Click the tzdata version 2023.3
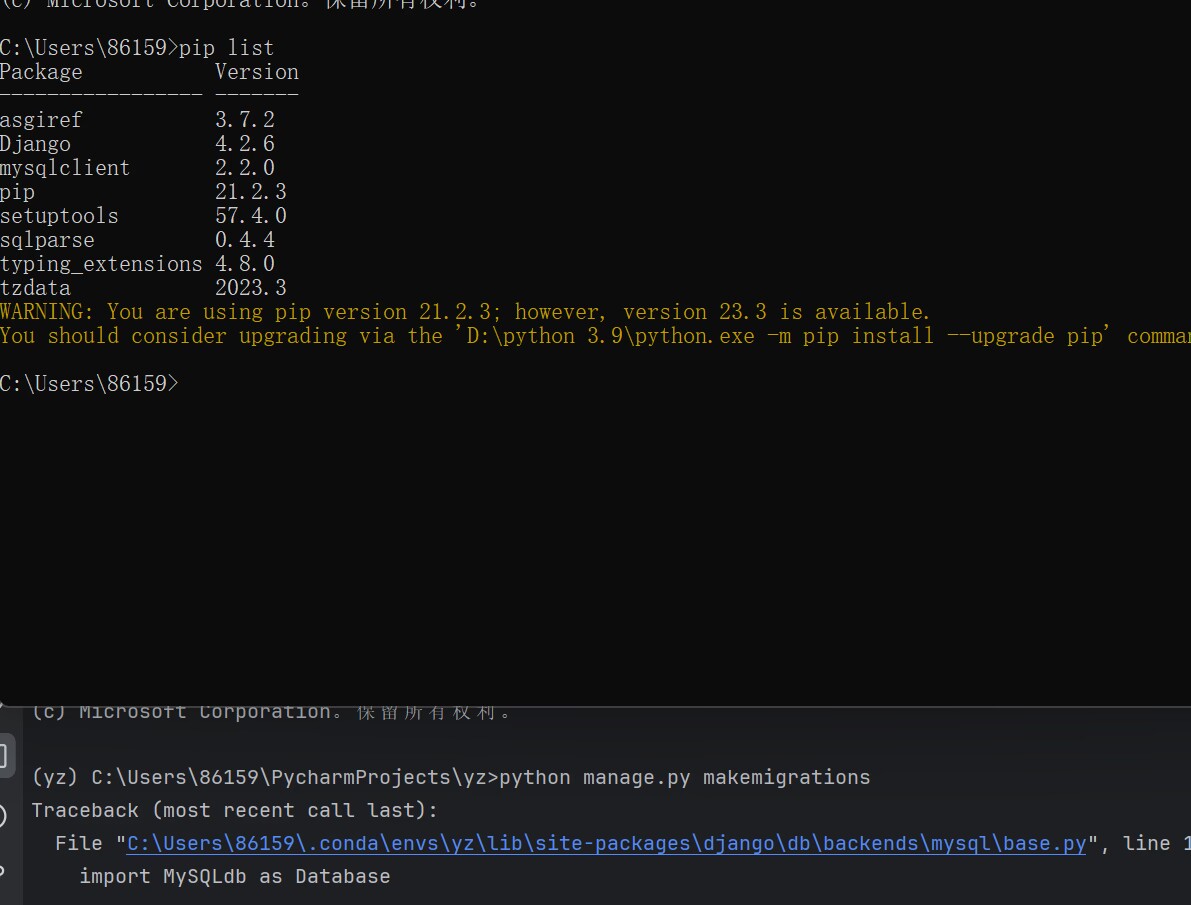This screenshot has width=1191, height=905. coord(250,288)
